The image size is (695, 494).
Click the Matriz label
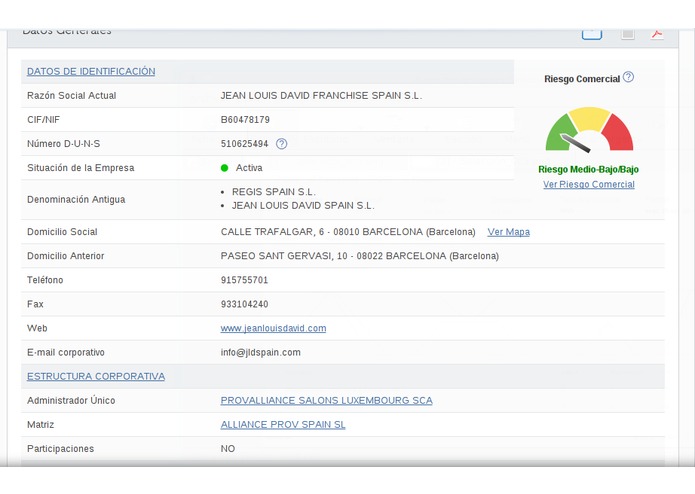[x=40, y=424]
